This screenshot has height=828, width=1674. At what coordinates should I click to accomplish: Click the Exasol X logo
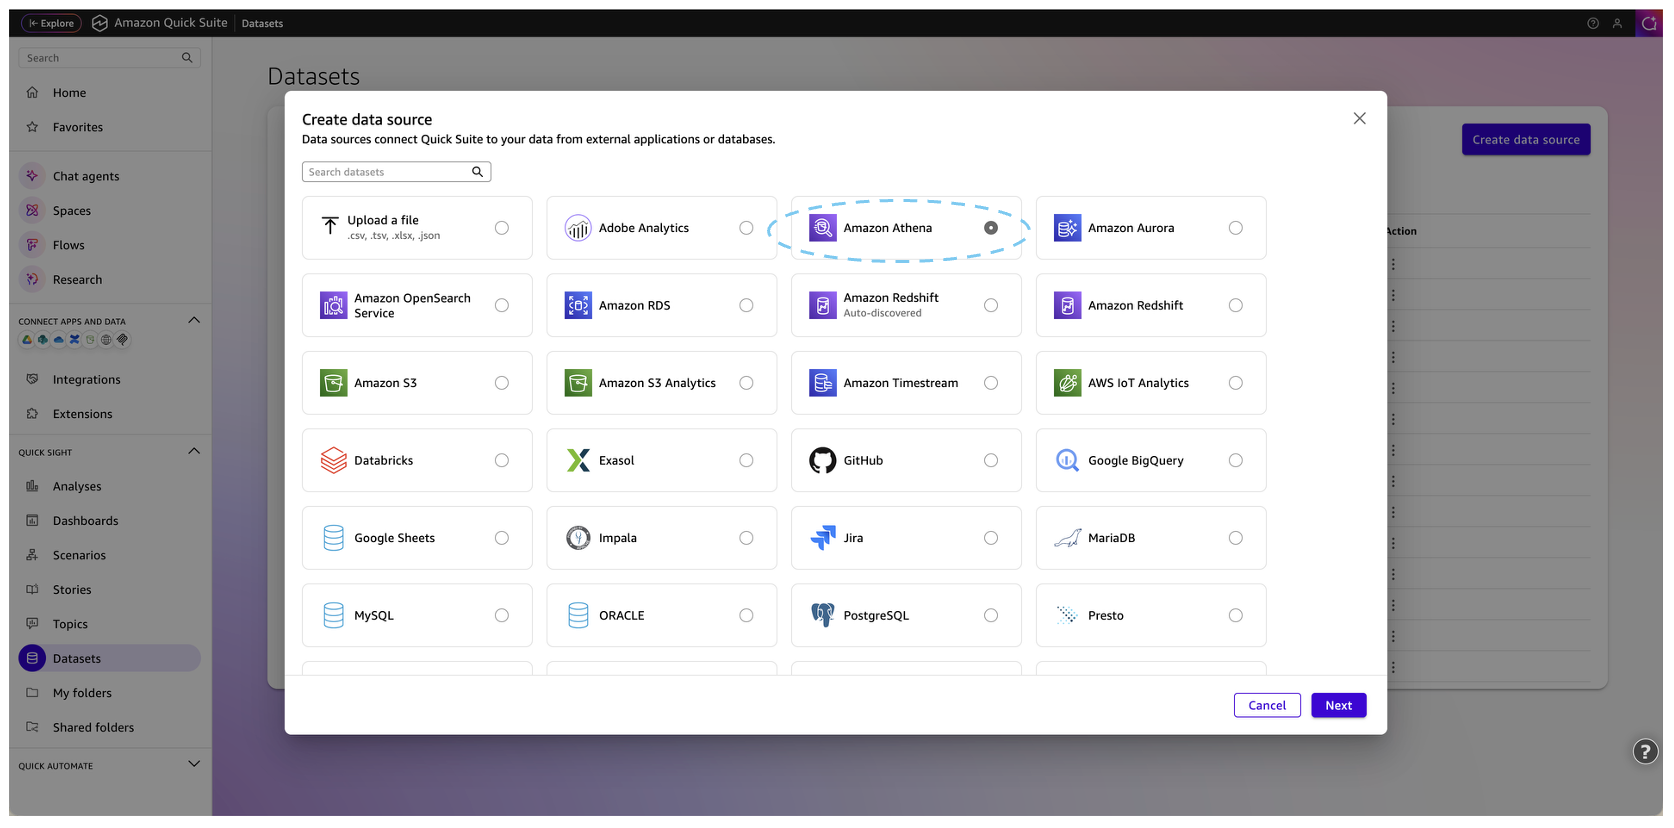coord(578,460)
